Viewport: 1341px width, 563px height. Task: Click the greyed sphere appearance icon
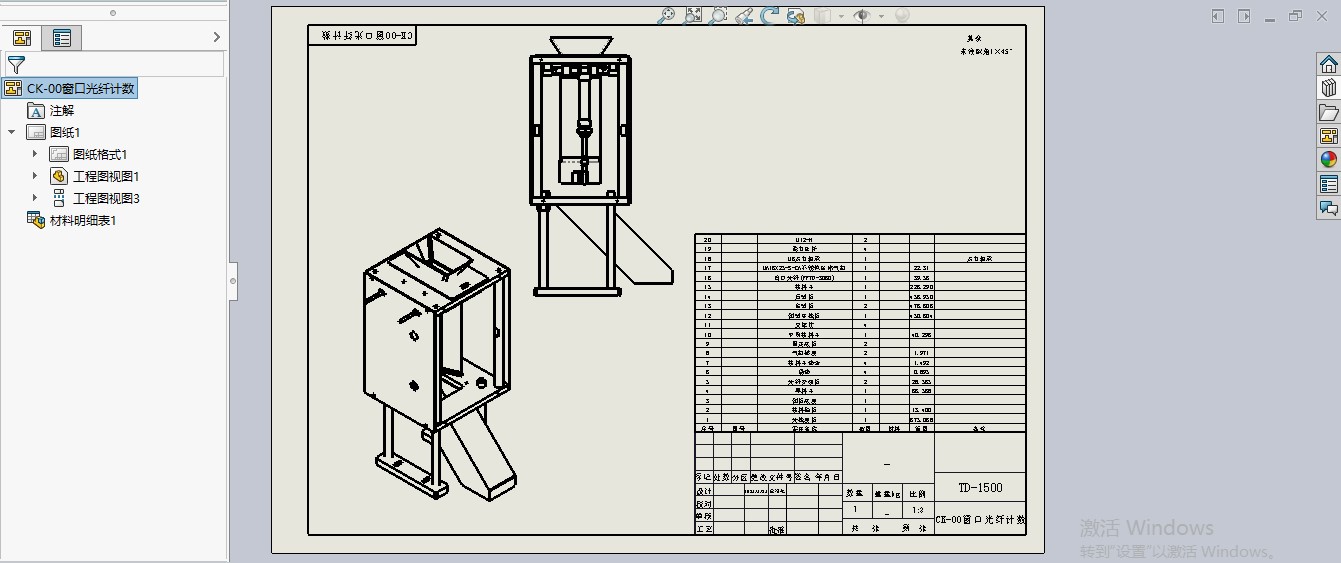901,15
